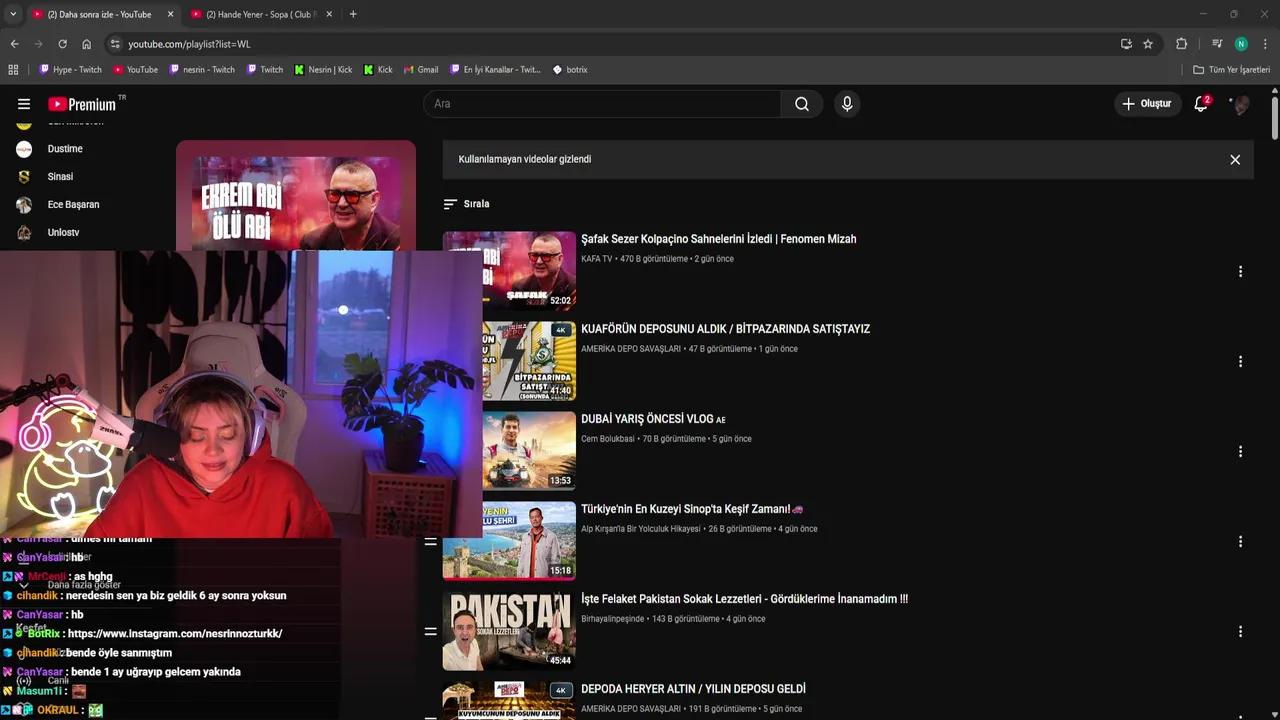Open Chrome profile N avatar
This screenshot has height=720, width=1280.
1241,44
